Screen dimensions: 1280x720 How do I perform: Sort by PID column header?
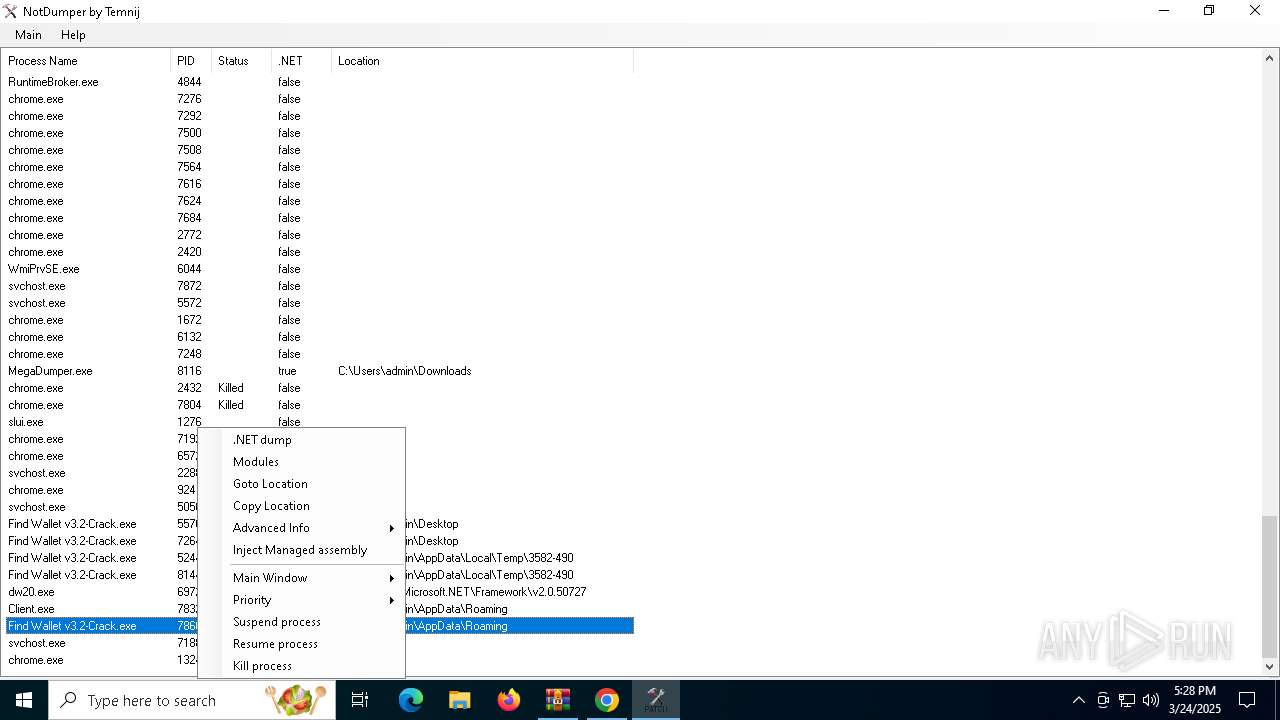pos(191,61)
